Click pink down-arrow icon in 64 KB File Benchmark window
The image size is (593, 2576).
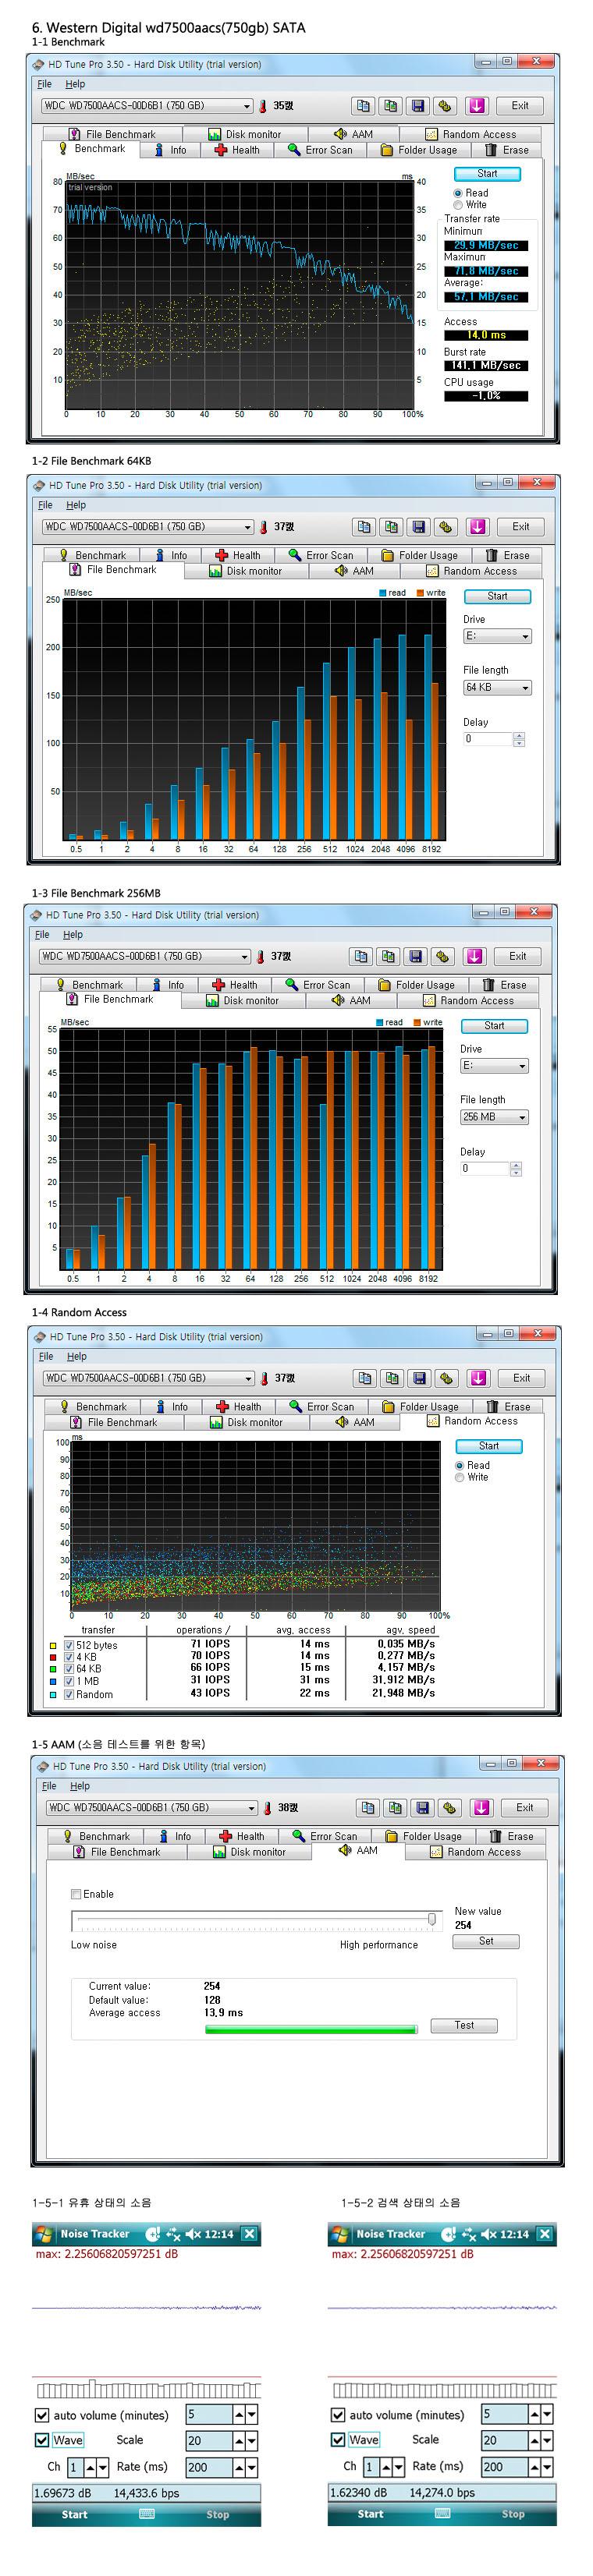(x=477, y=526)
